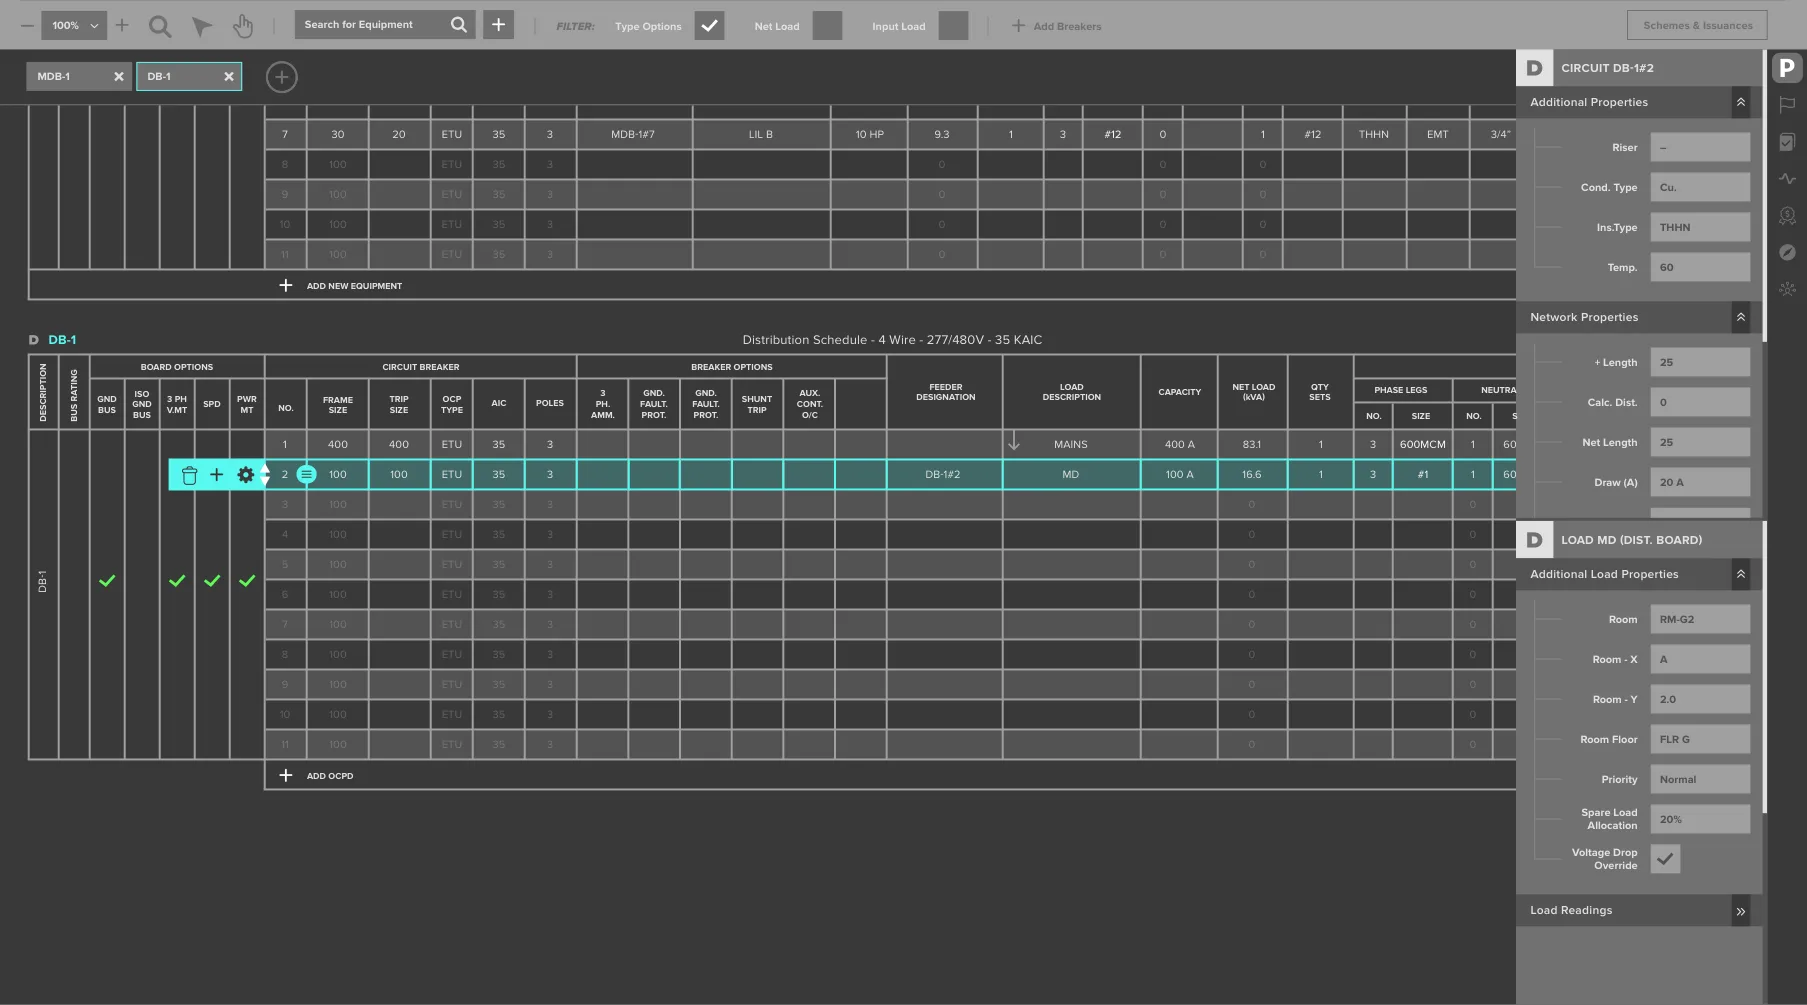The height and width of the screenshot is (1005, 1807).
Task: Open the waveform panel in right sidebar
Action: tap(1787, 179)
